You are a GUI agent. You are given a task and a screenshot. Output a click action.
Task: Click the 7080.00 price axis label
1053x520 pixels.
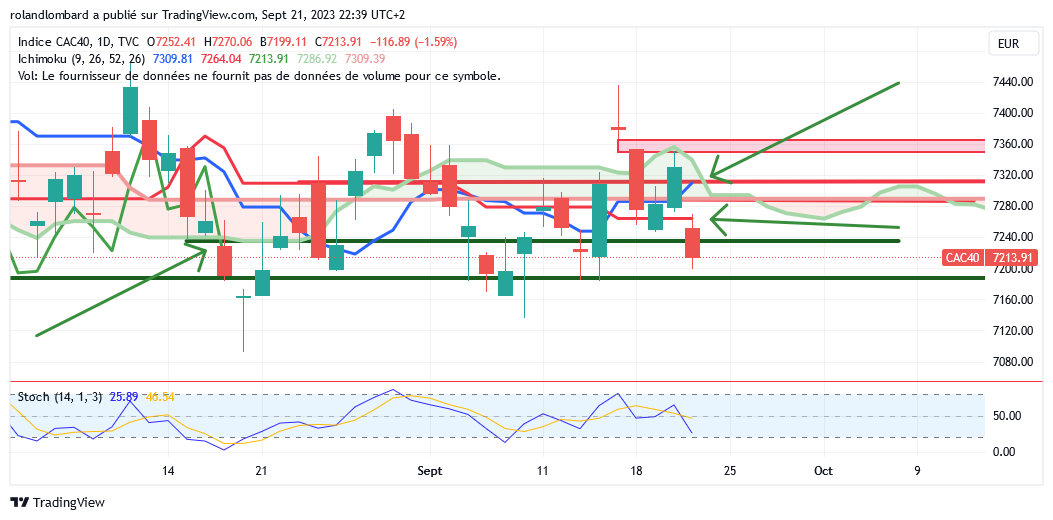coord(1013,361)
